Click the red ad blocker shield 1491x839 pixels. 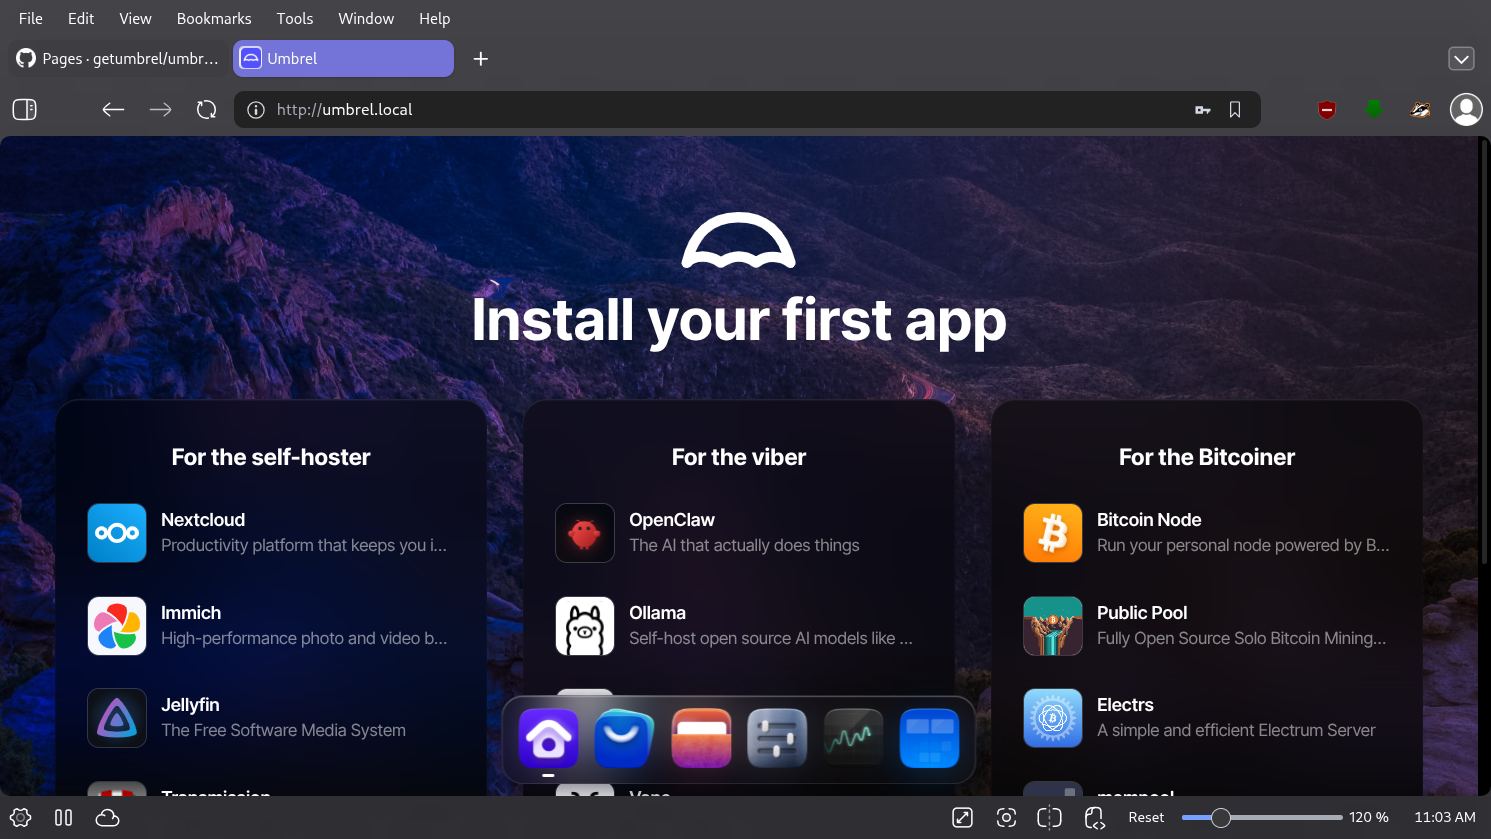(1327, 110)
